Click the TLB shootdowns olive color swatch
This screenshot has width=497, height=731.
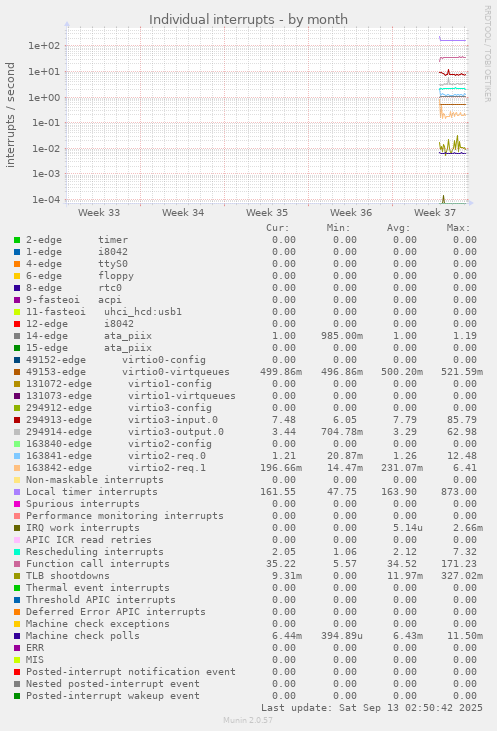[17, 576]
